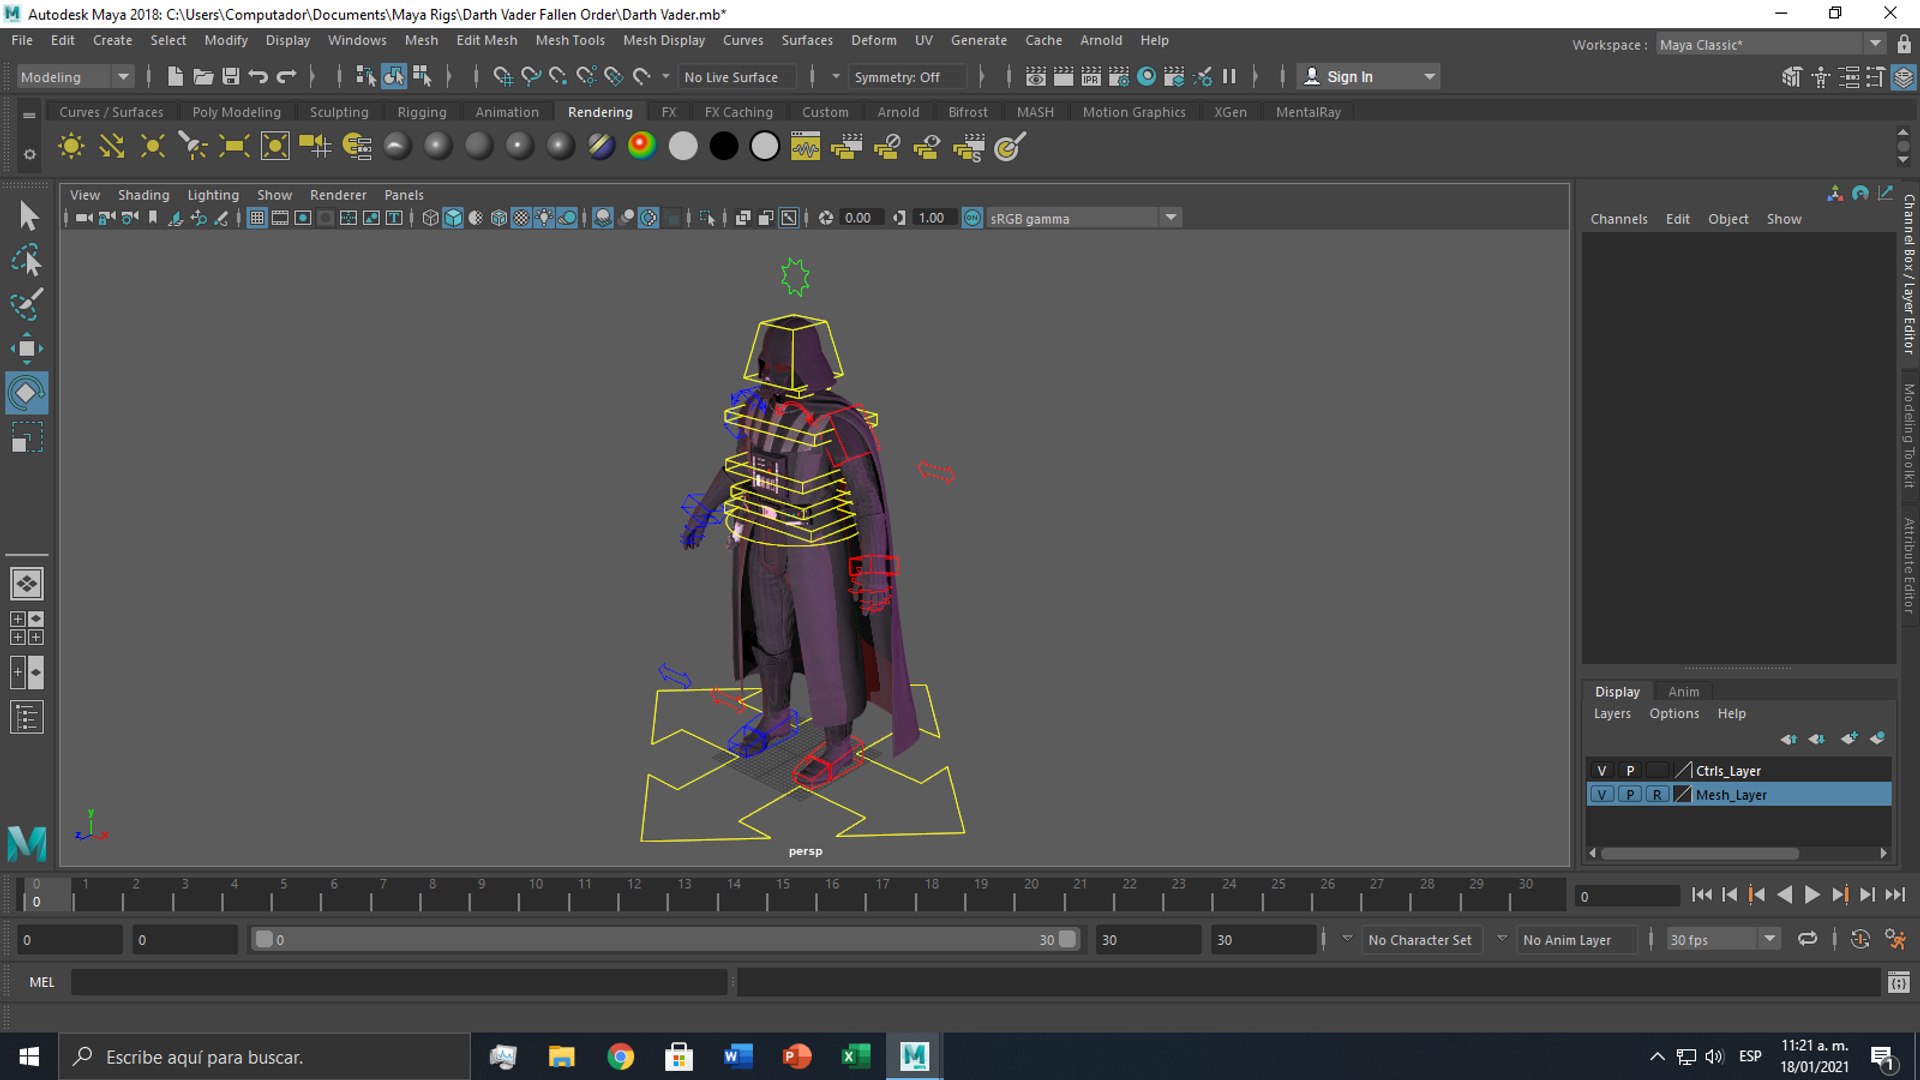
Task: Toggle playback P of Ctrls_Layer
Action: 1630,771
